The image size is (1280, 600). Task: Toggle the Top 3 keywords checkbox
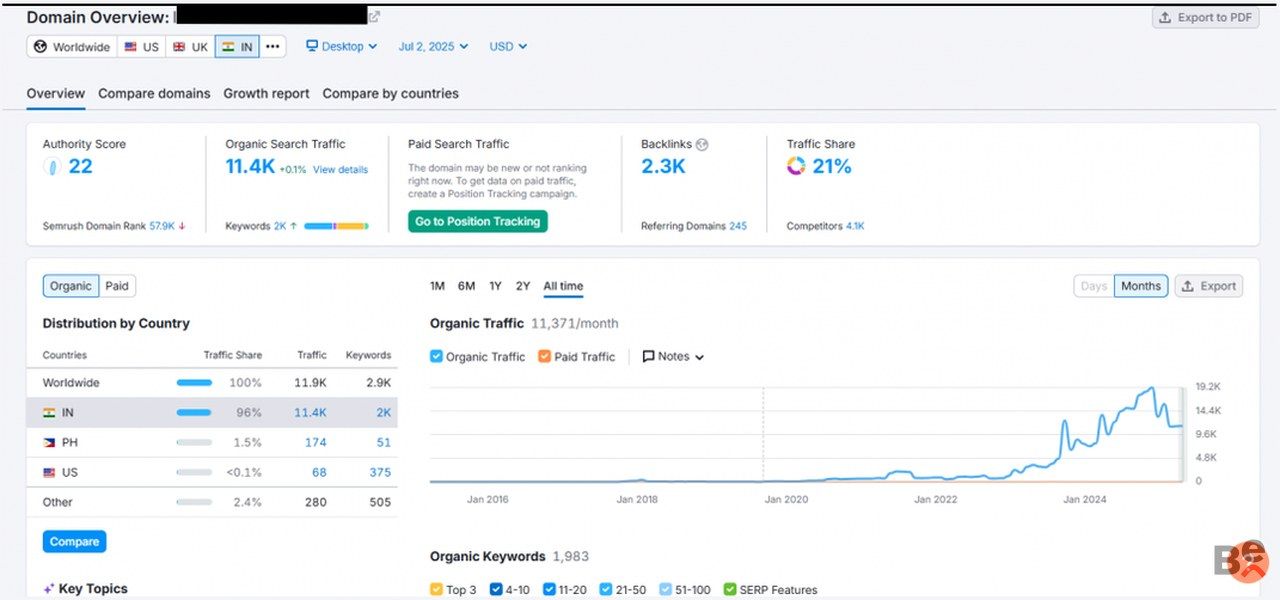click(436, 590)
